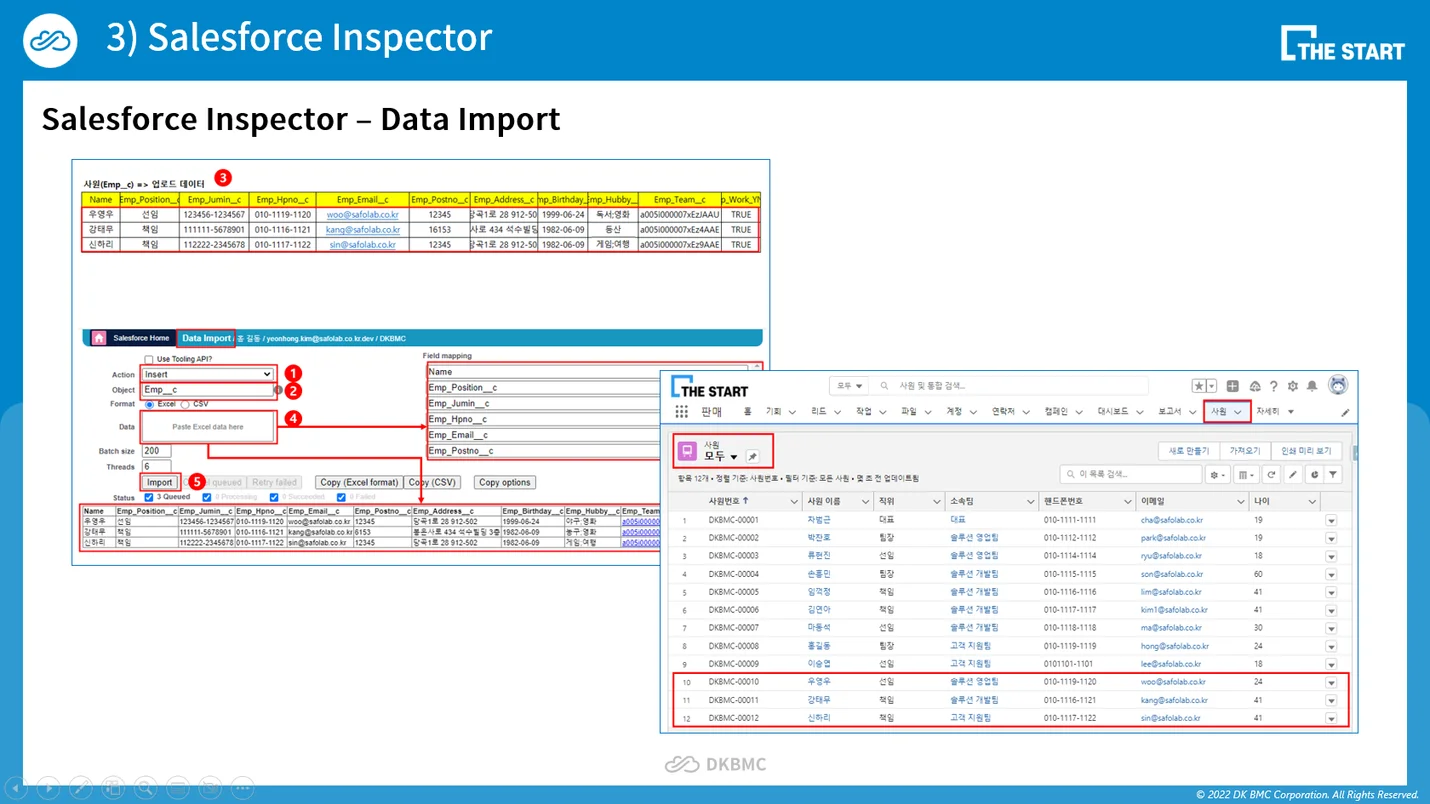The height and width of the screenshot is (804, 1430).
Task: Advance to next slide using slideshow arrow
Action: click(x=49, y=787)
